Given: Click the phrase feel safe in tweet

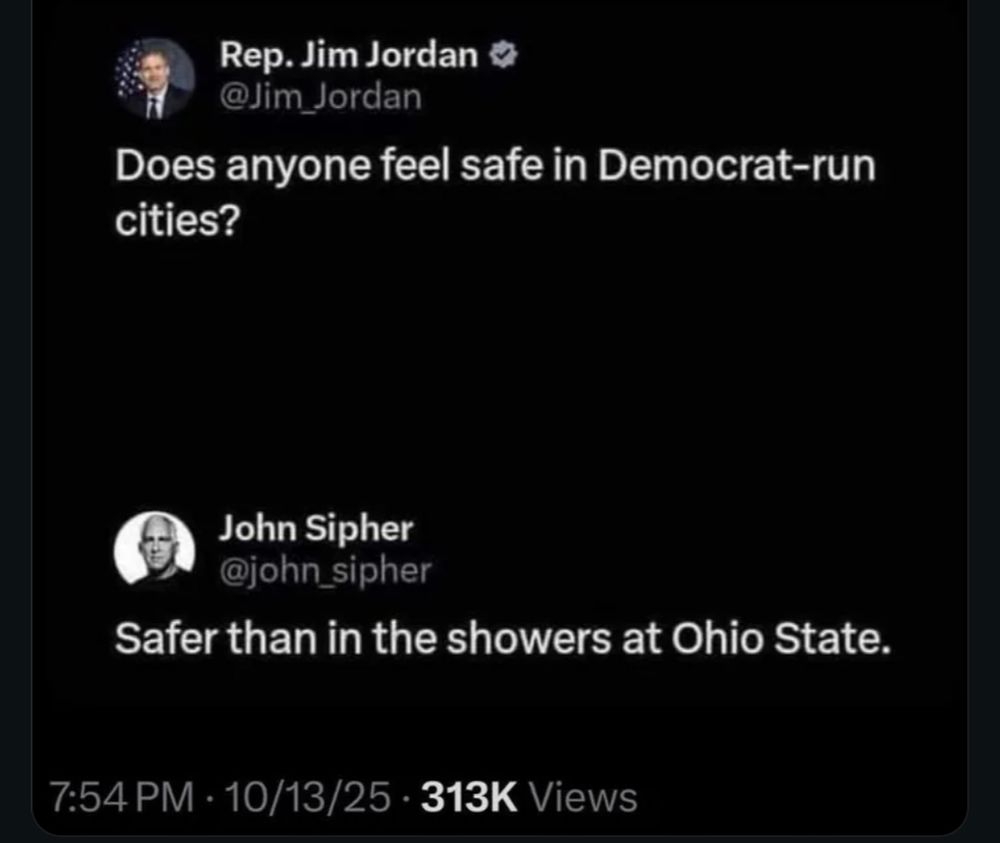Looking at the screenshot, I should 462,166.
